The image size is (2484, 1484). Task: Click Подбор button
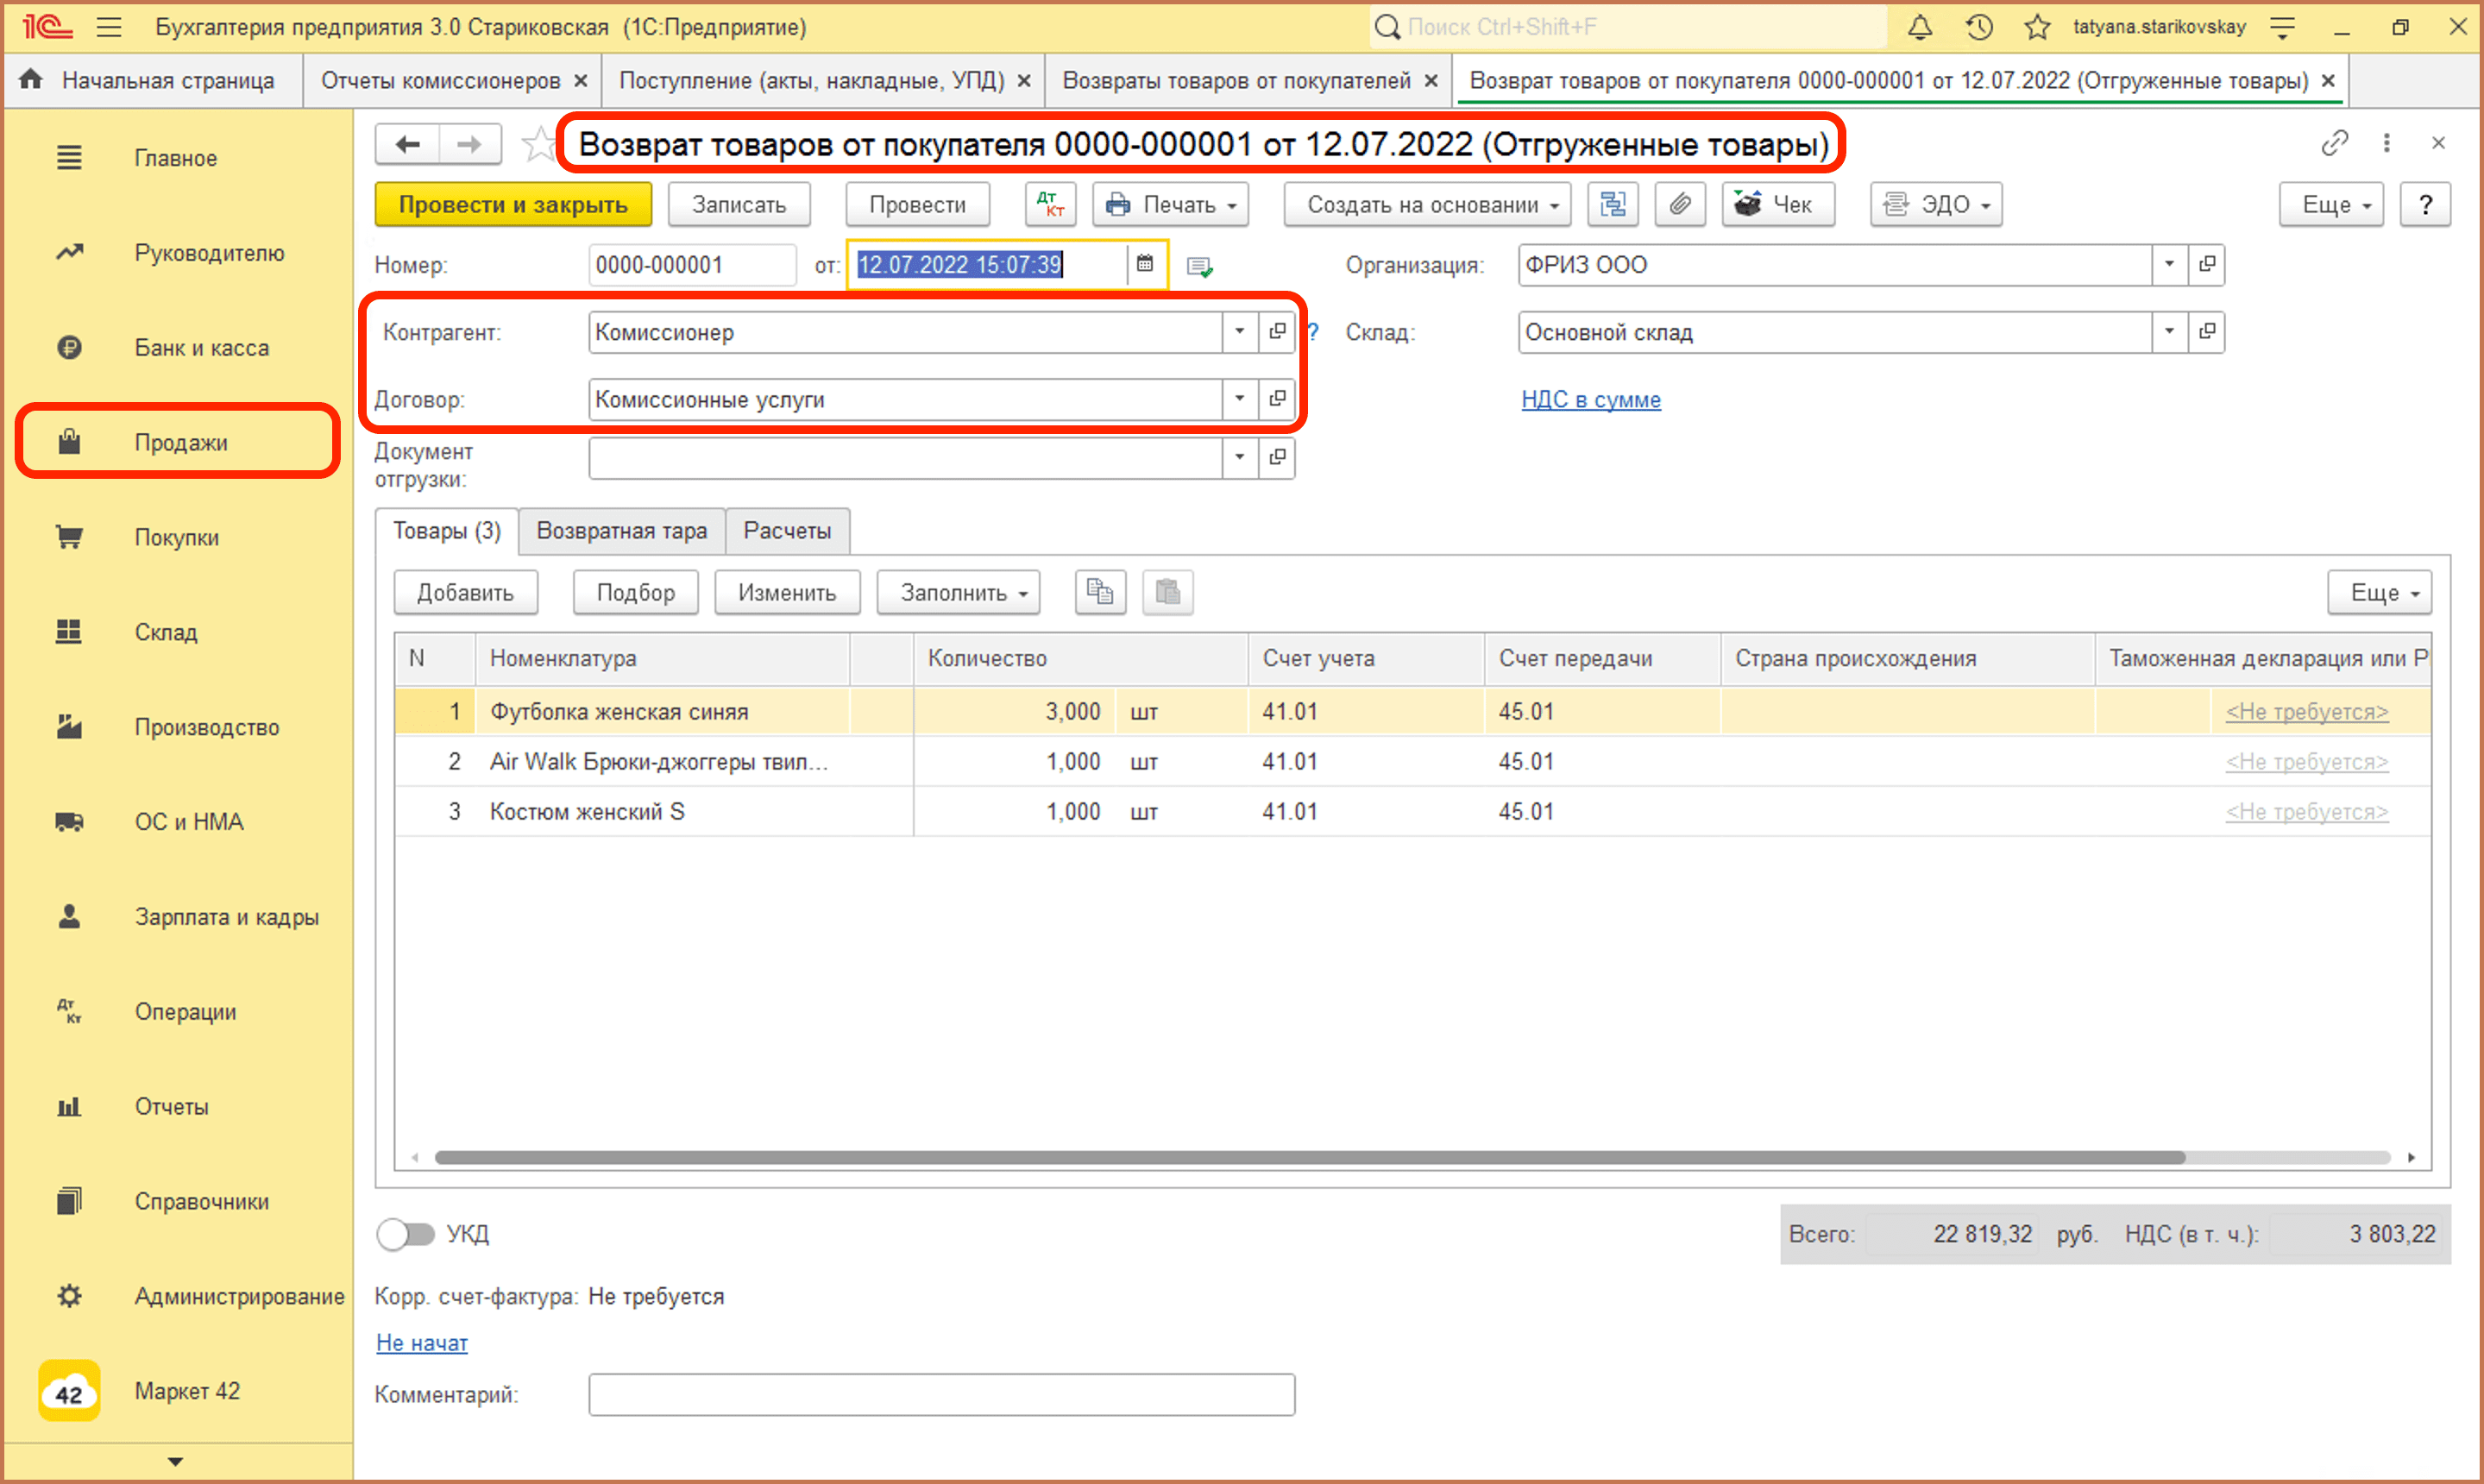[635, 592]
